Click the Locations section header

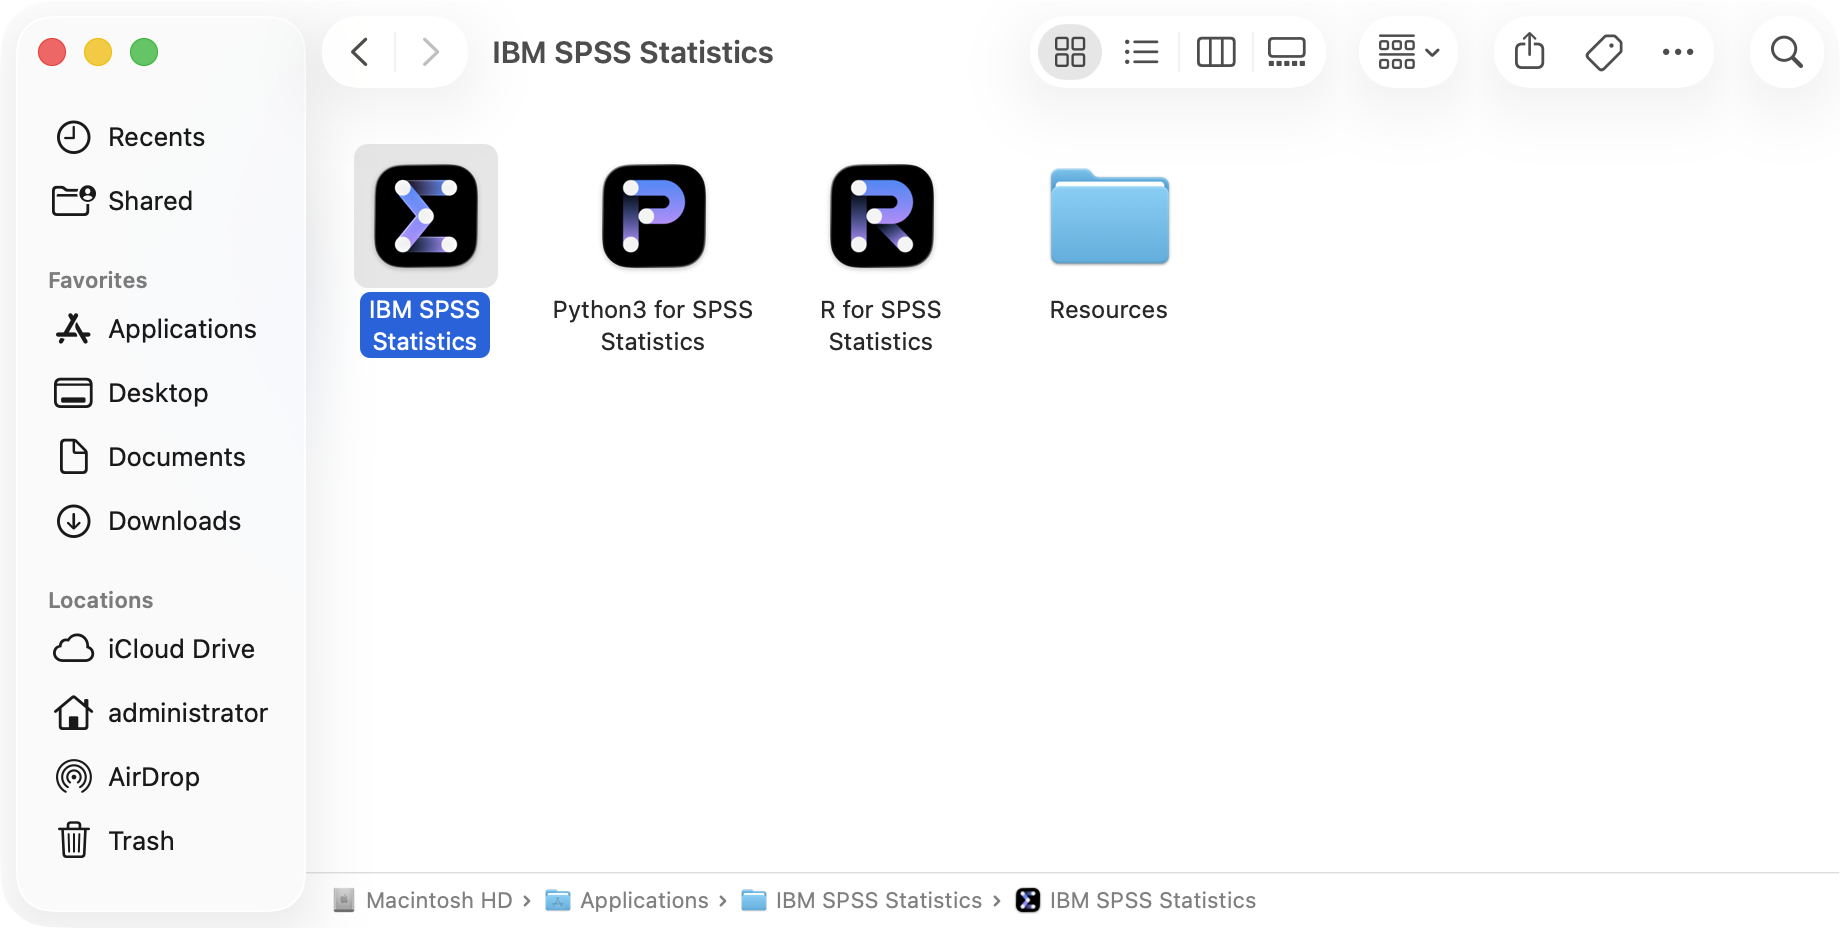[101, 601]
